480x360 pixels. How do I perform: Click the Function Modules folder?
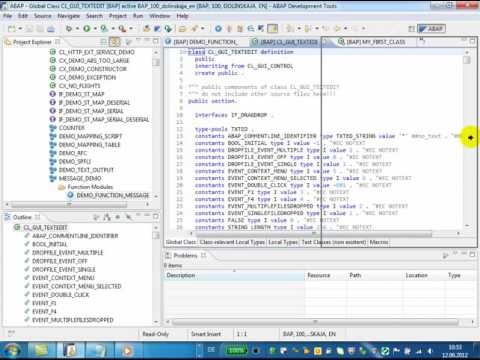[90, 187]
